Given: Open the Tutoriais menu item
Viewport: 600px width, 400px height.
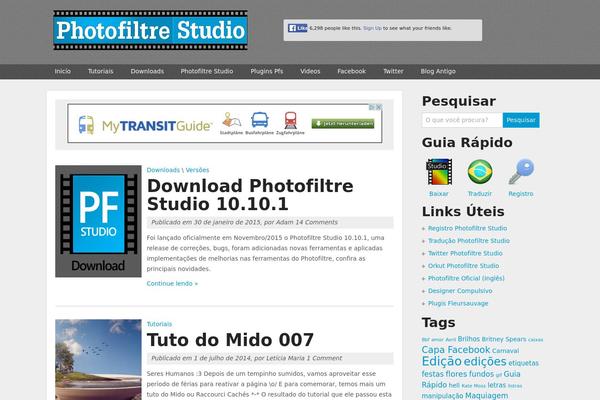Looking at the screenshot, I should coord(101,71).
